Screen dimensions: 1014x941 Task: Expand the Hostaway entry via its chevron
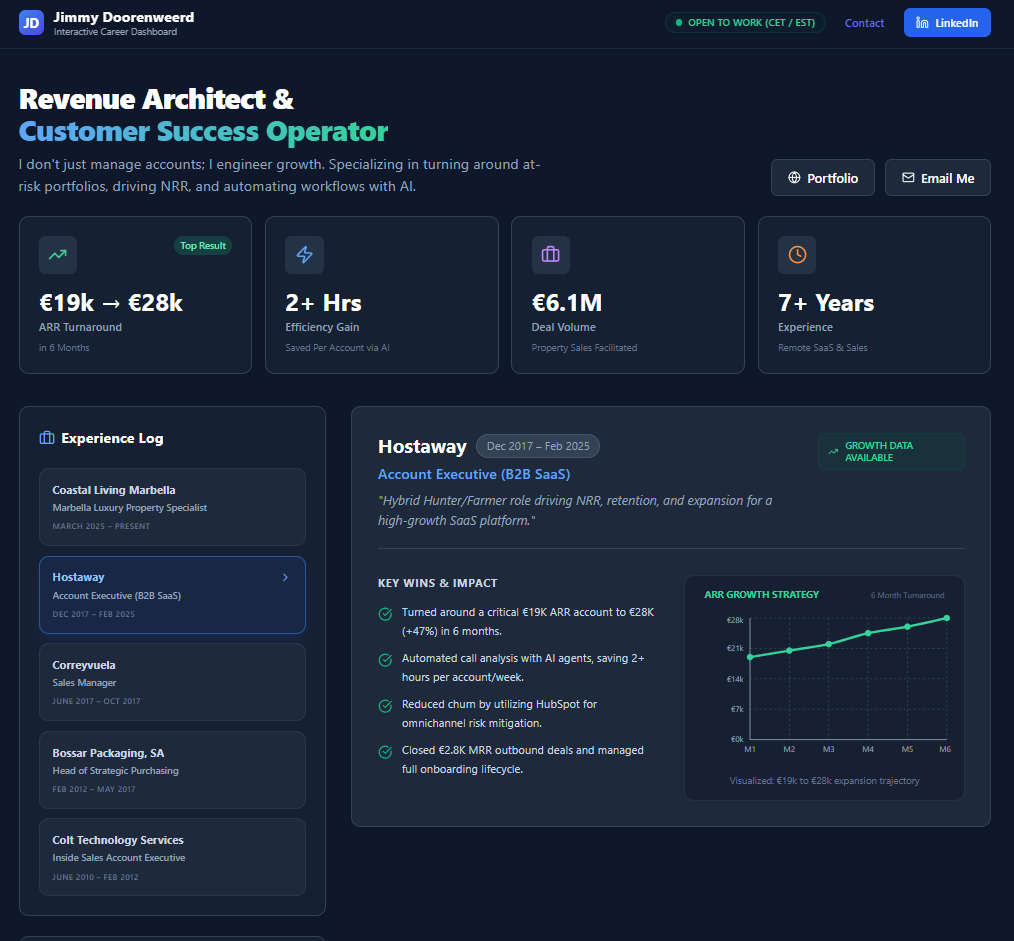click(285, 577)
